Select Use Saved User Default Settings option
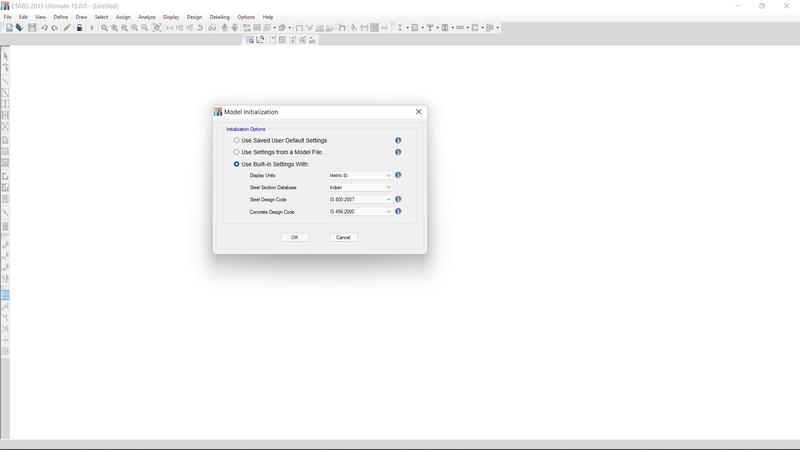Screen dimensions: 800x450 point(236,140)
